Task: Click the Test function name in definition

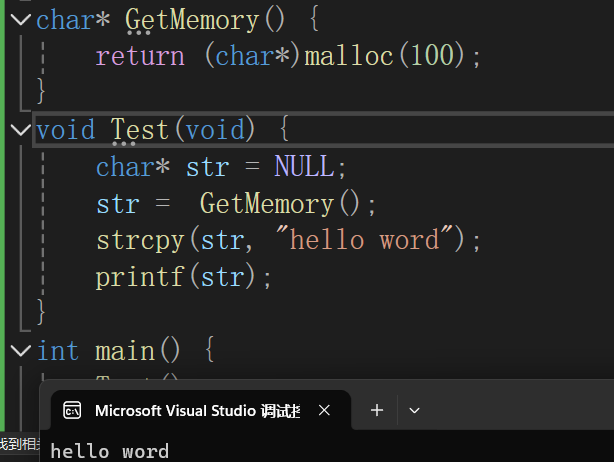Action: (x=139, y=130)
